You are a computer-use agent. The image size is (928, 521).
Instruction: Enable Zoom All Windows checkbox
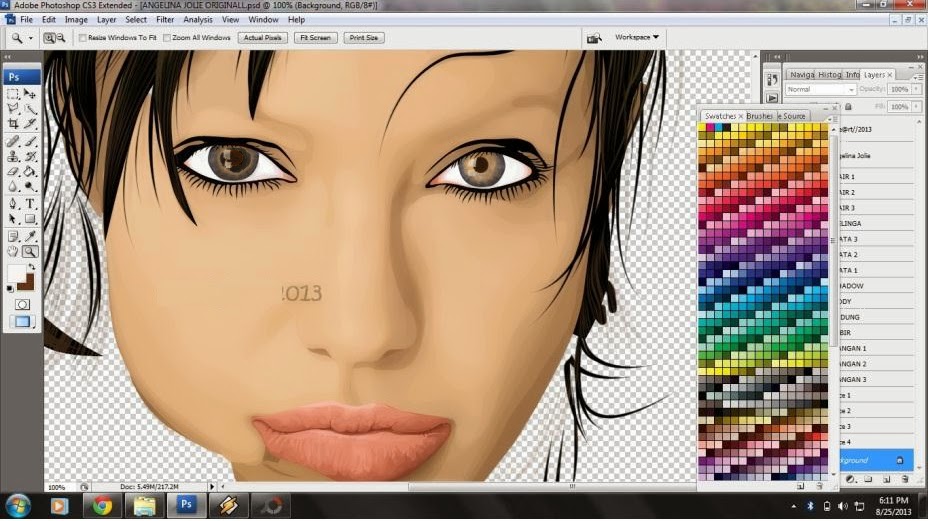tap(167, 38)
